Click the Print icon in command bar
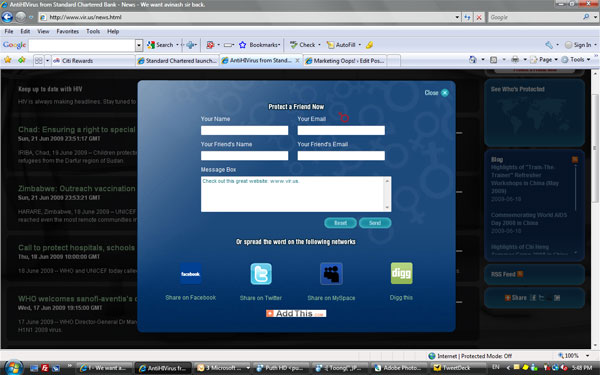Image resolution: width=600 pixels, height=375 pixels. click(x=515, y=59)
